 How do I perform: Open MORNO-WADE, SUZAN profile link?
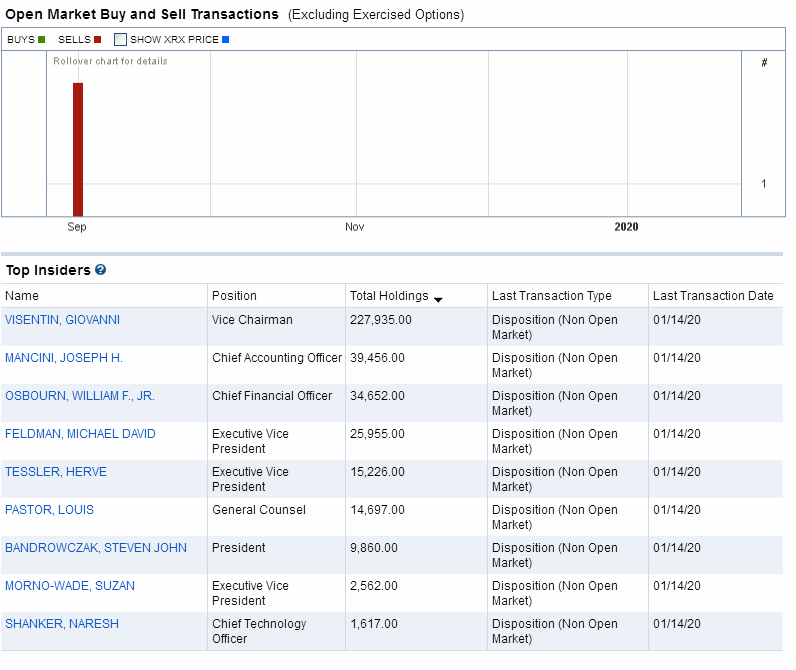pos(70,586)
